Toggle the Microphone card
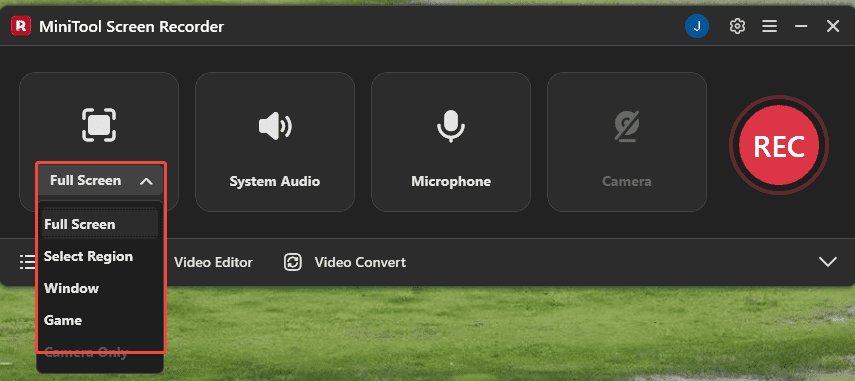 (451, 142)
